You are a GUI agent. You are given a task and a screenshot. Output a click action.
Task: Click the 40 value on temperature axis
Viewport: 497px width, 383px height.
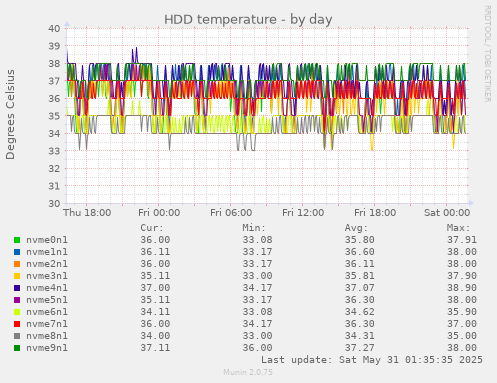point(54,28)
